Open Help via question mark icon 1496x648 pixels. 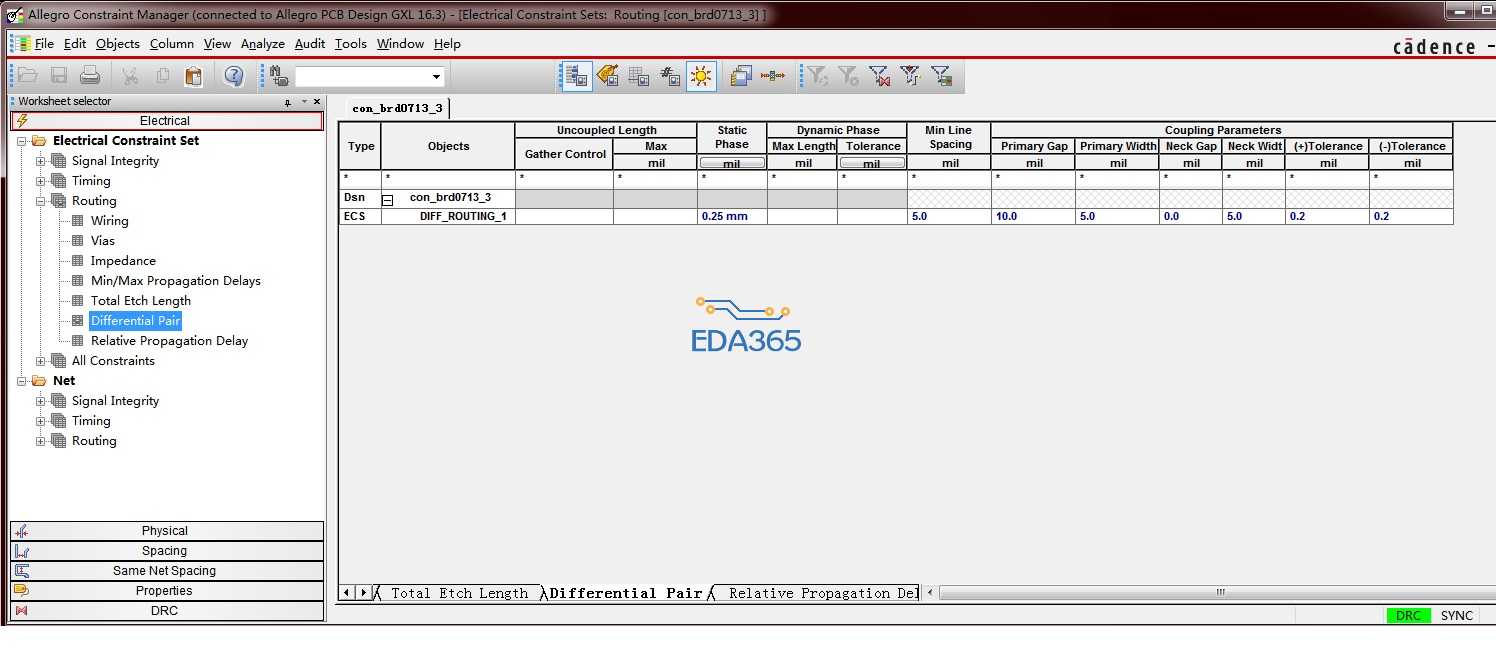tap(234, 76)
